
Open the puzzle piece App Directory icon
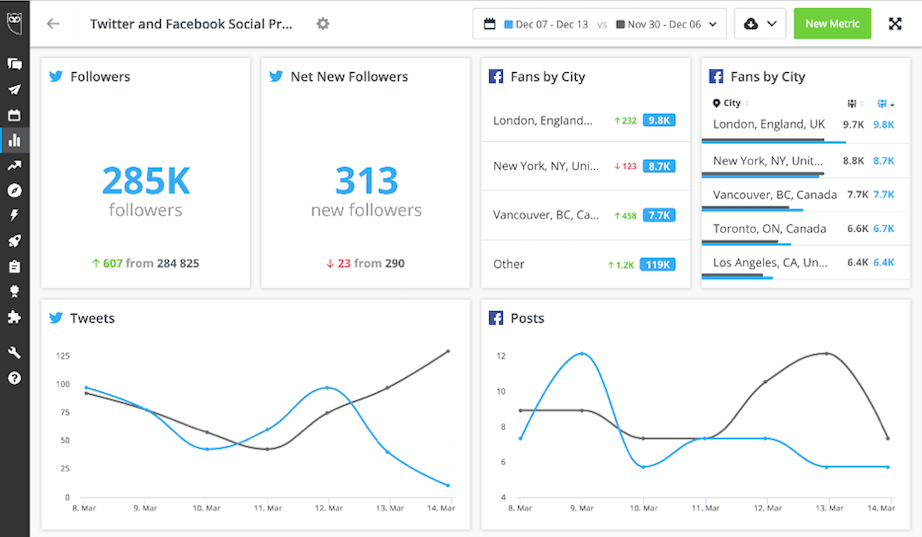coord(14,317)
